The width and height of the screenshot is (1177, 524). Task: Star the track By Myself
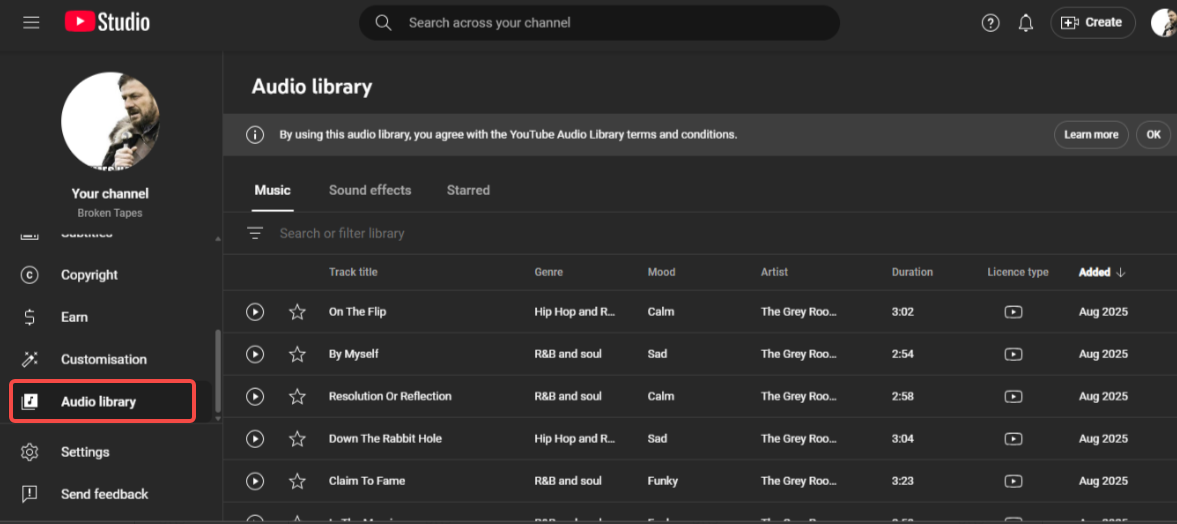tap(297, 354)
